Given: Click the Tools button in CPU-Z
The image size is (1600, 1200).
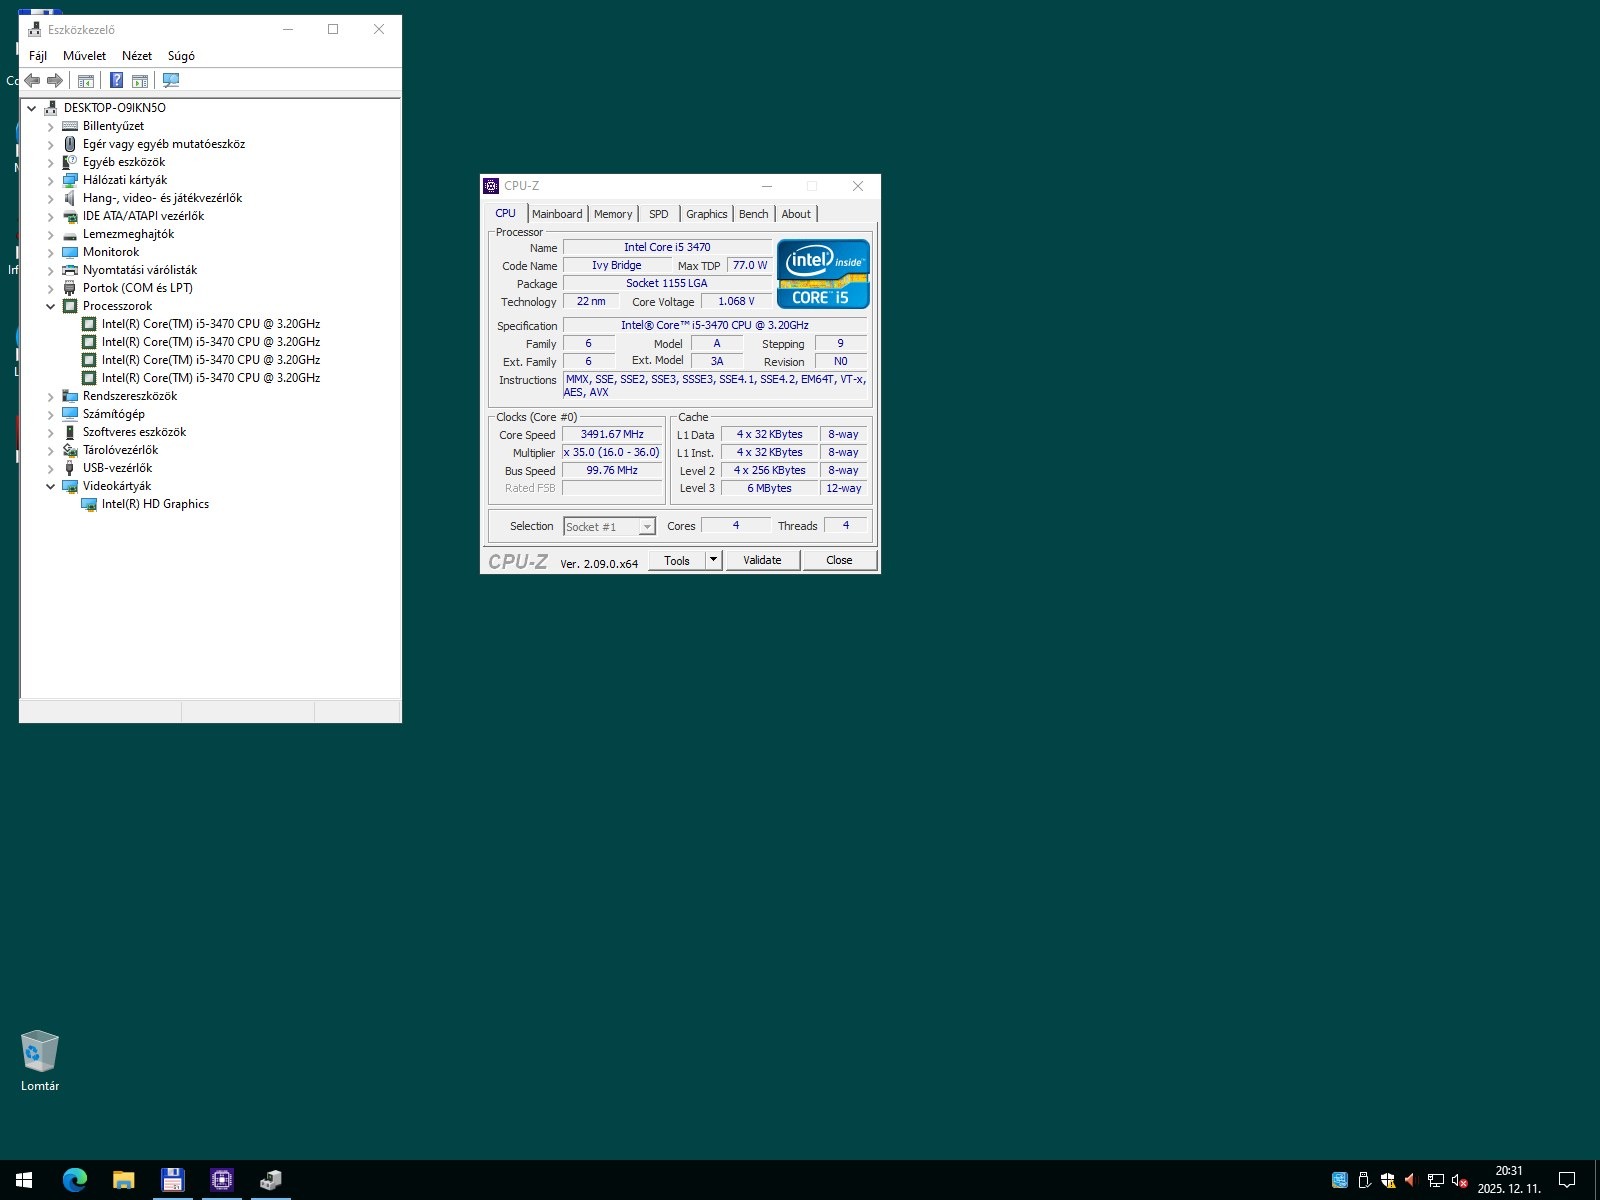Looking at the screenshot, I should point(677,560).
